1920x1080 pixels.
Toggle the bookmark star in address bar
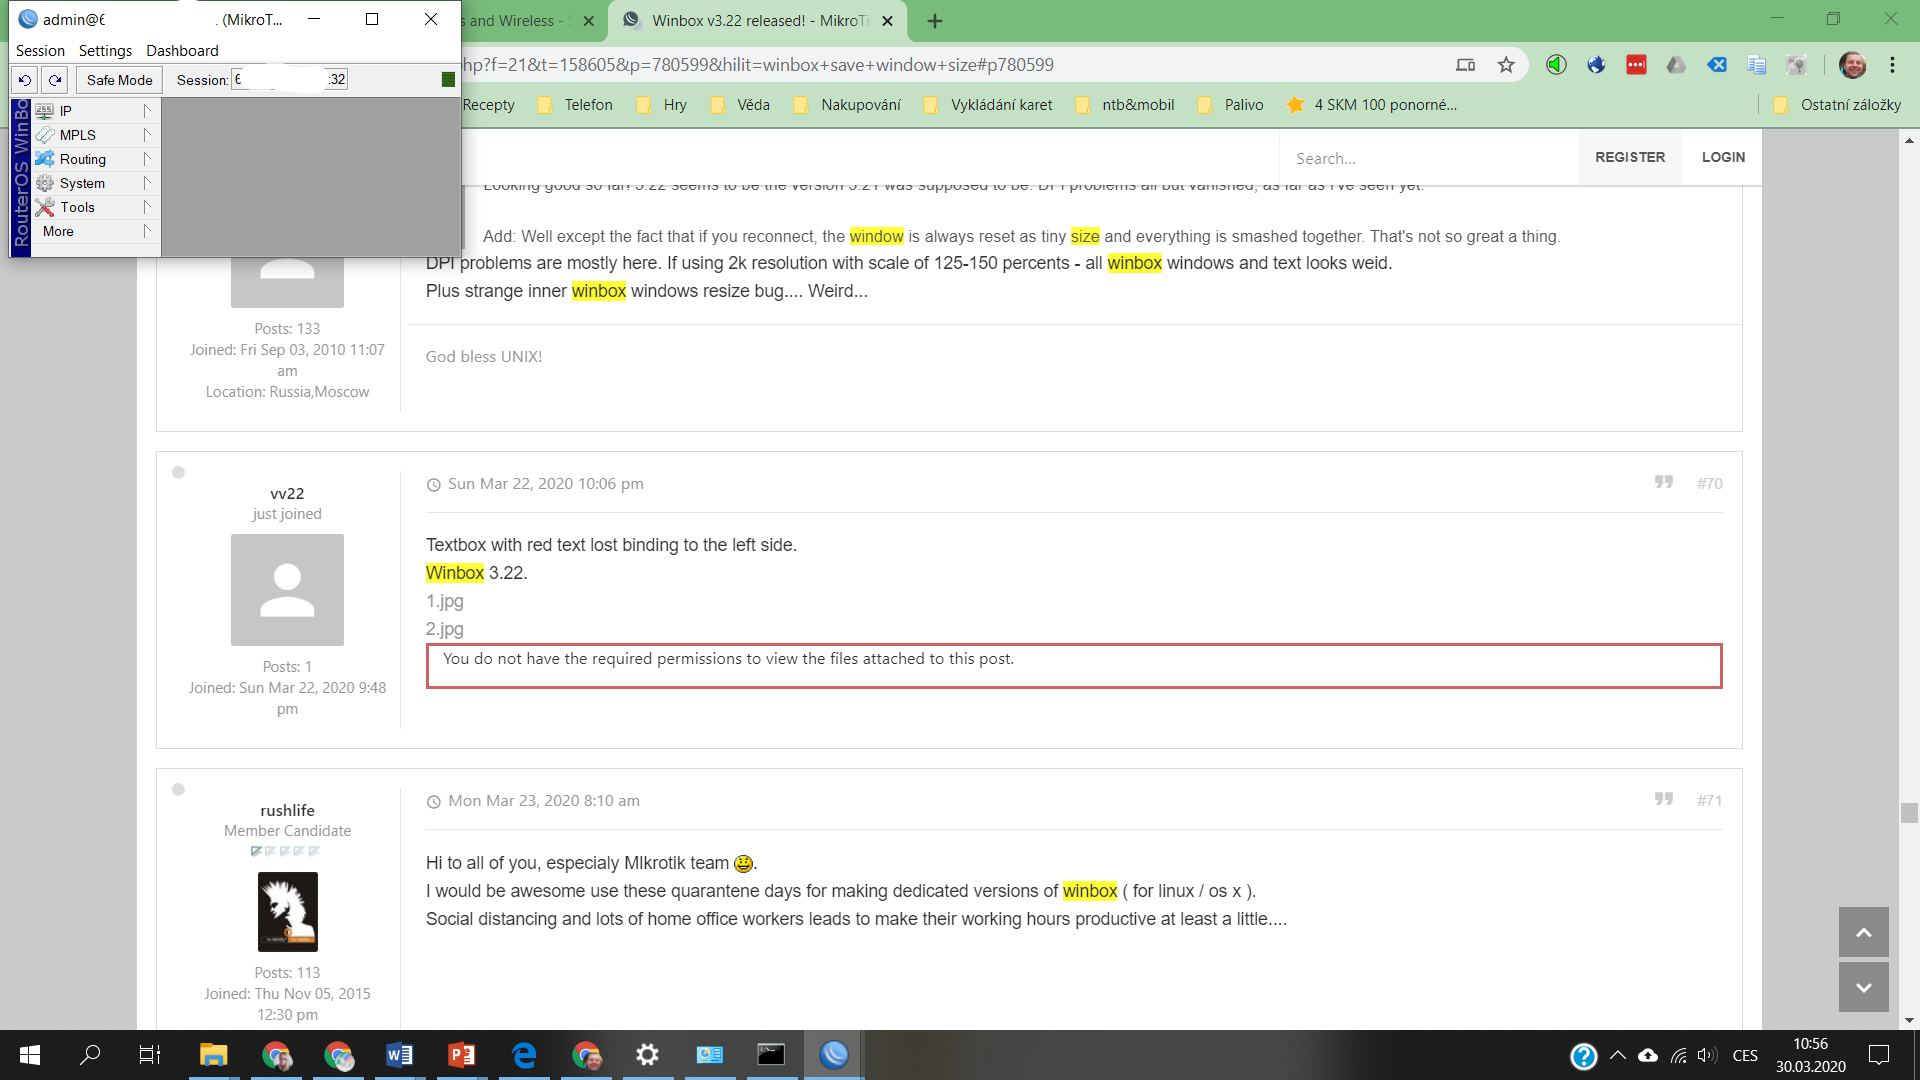[x=1506, y=64]
